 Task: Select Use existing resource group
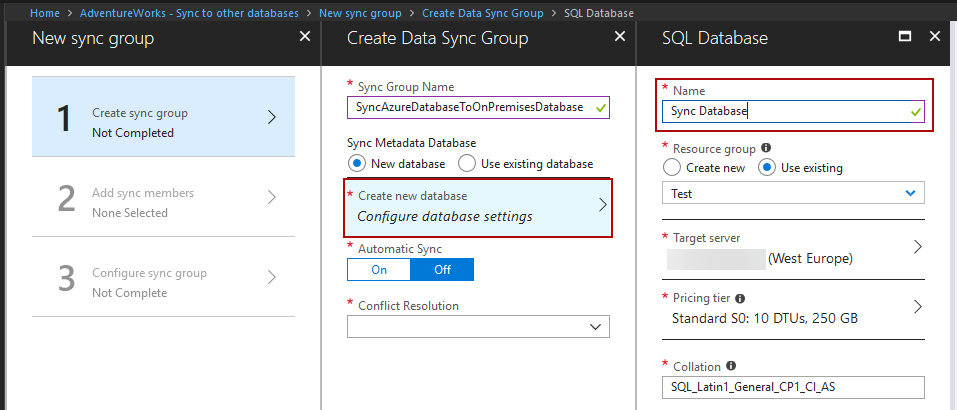tap(767, 168)
